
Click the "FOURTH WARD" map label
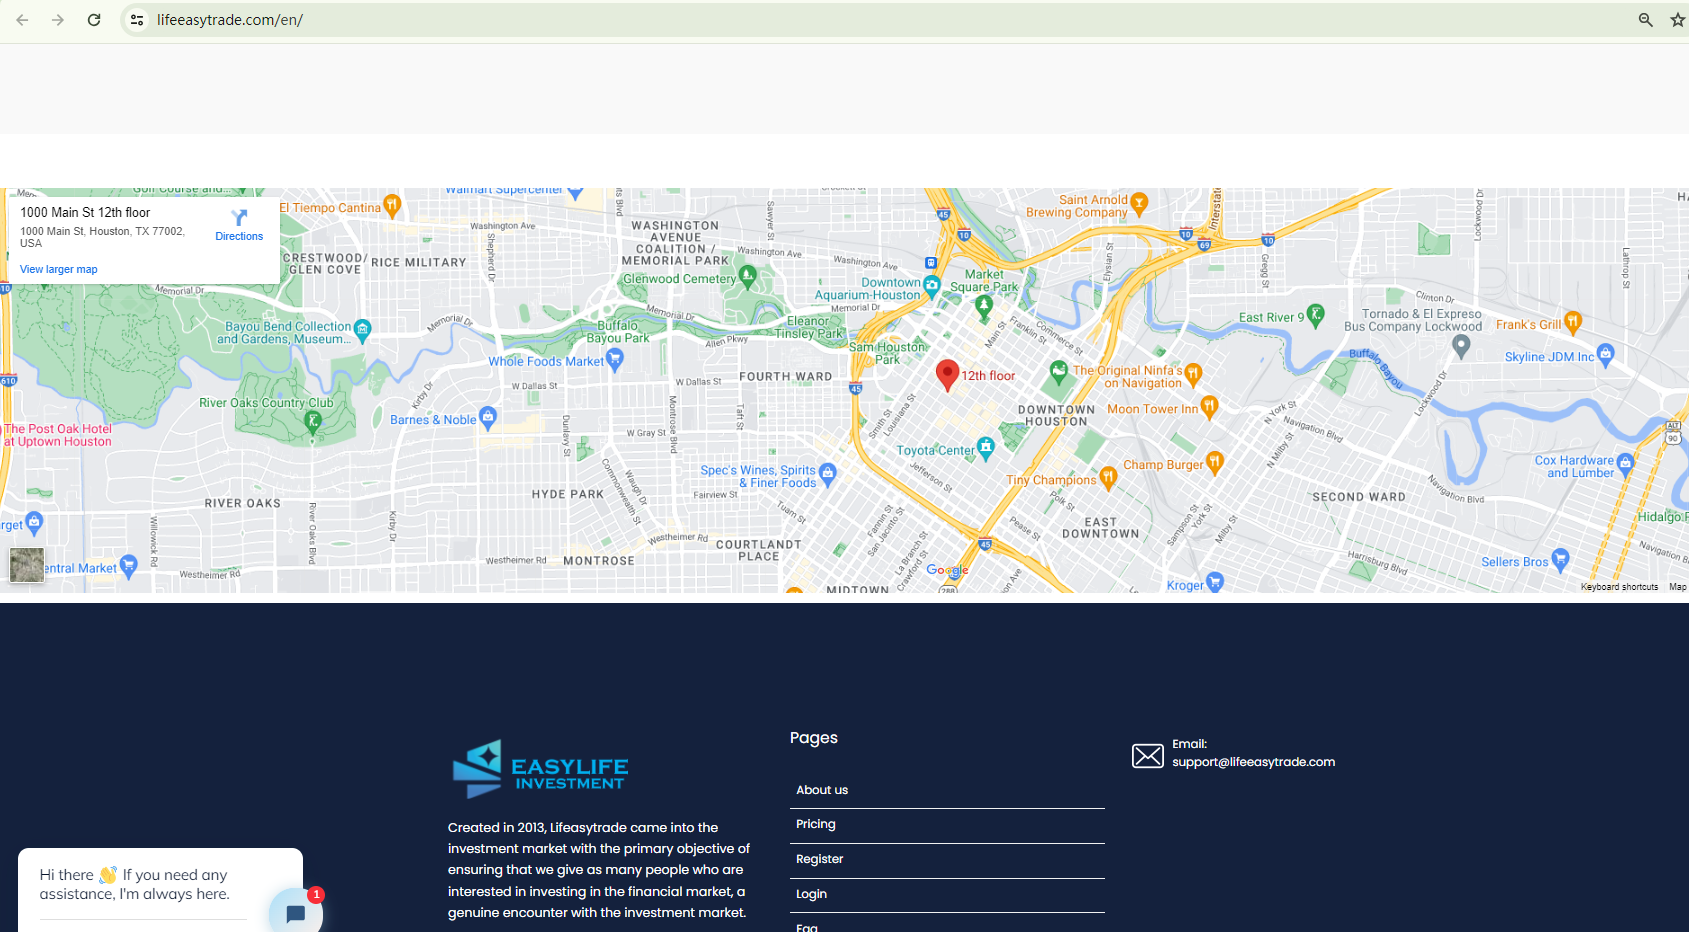coord(786,377)
